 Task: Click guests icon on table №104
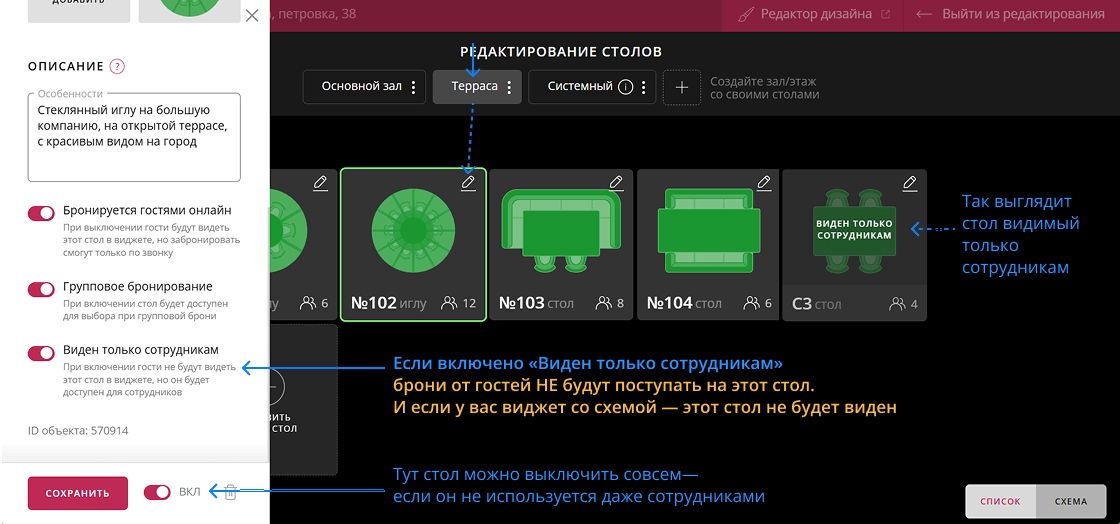tap(751, 303)
